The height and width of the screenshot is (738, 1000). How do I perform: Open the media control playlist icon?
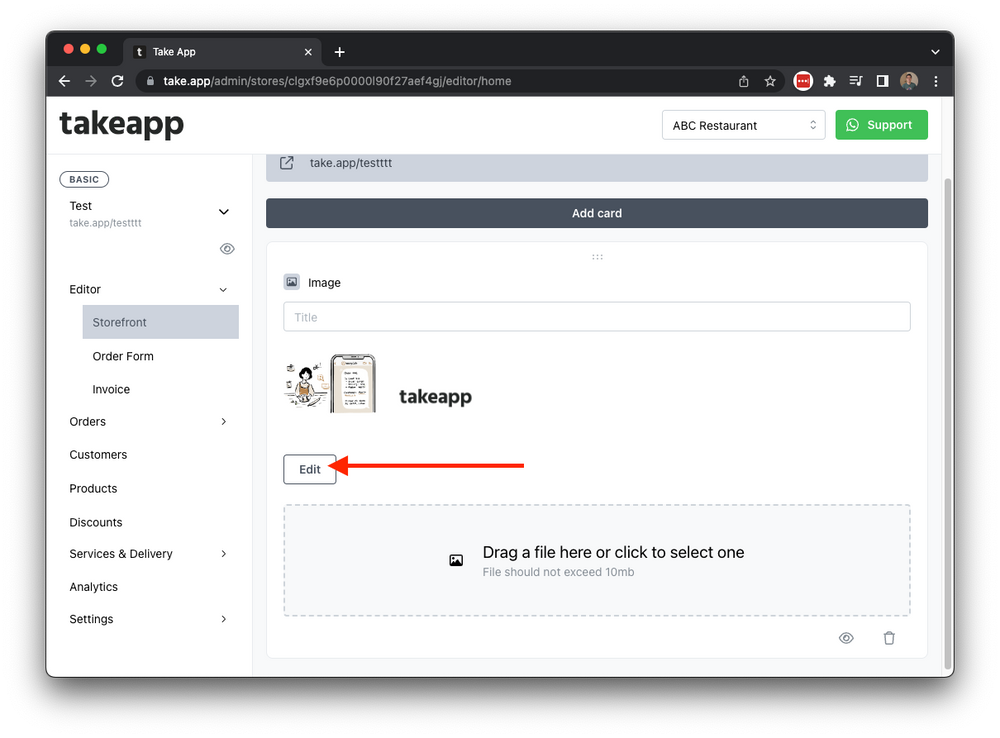(856, 81)
